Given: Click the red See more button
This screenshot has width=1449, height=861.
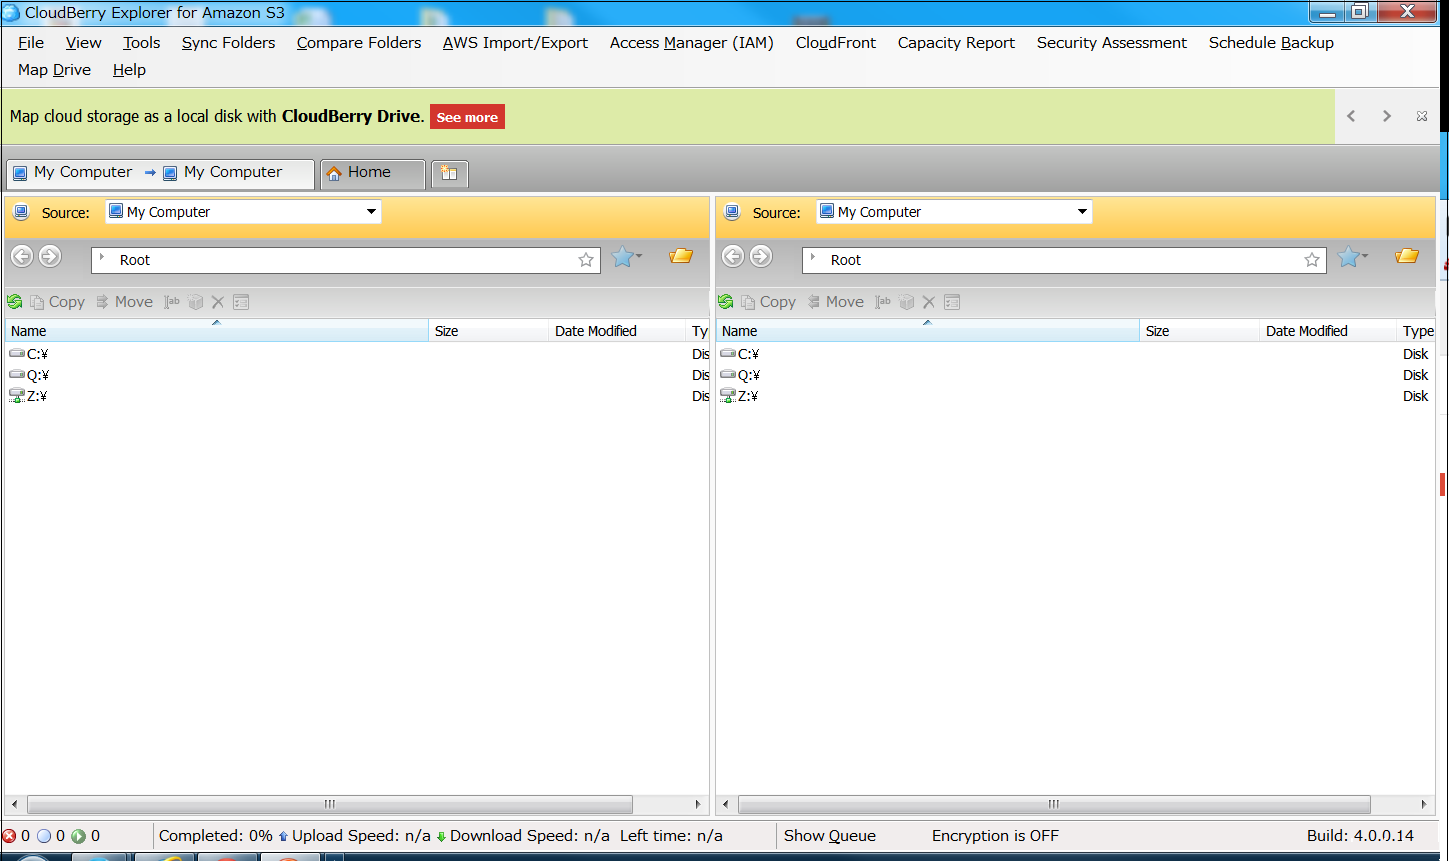Looking at the screenshot, I should 467,117.
